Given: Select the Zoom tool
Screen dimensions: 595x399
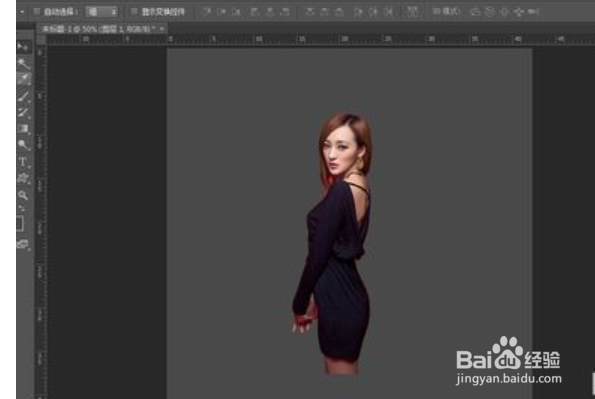Looking at the screenshot, I should (x=23, y=195).
